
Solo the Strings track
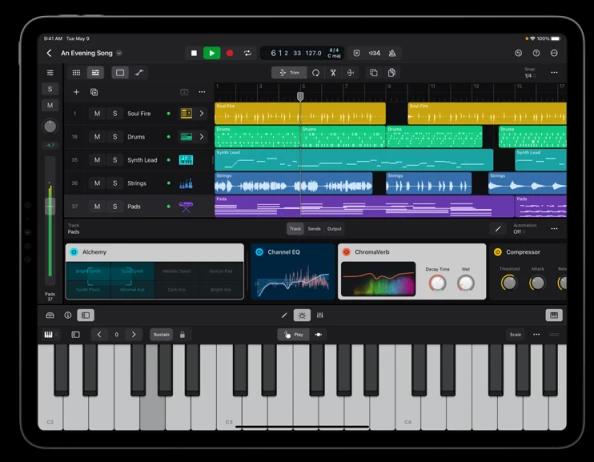pos(115,183)
